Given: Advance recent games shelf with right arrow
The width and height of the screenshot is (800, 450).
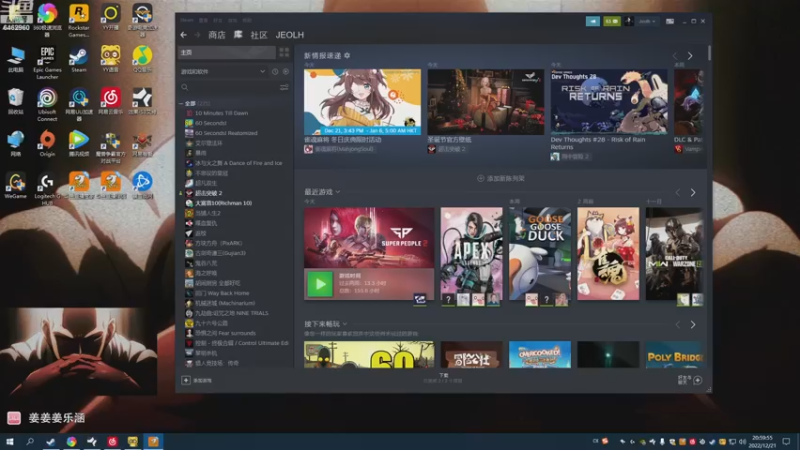Looking at the screenshot, I should click(693, 192).
